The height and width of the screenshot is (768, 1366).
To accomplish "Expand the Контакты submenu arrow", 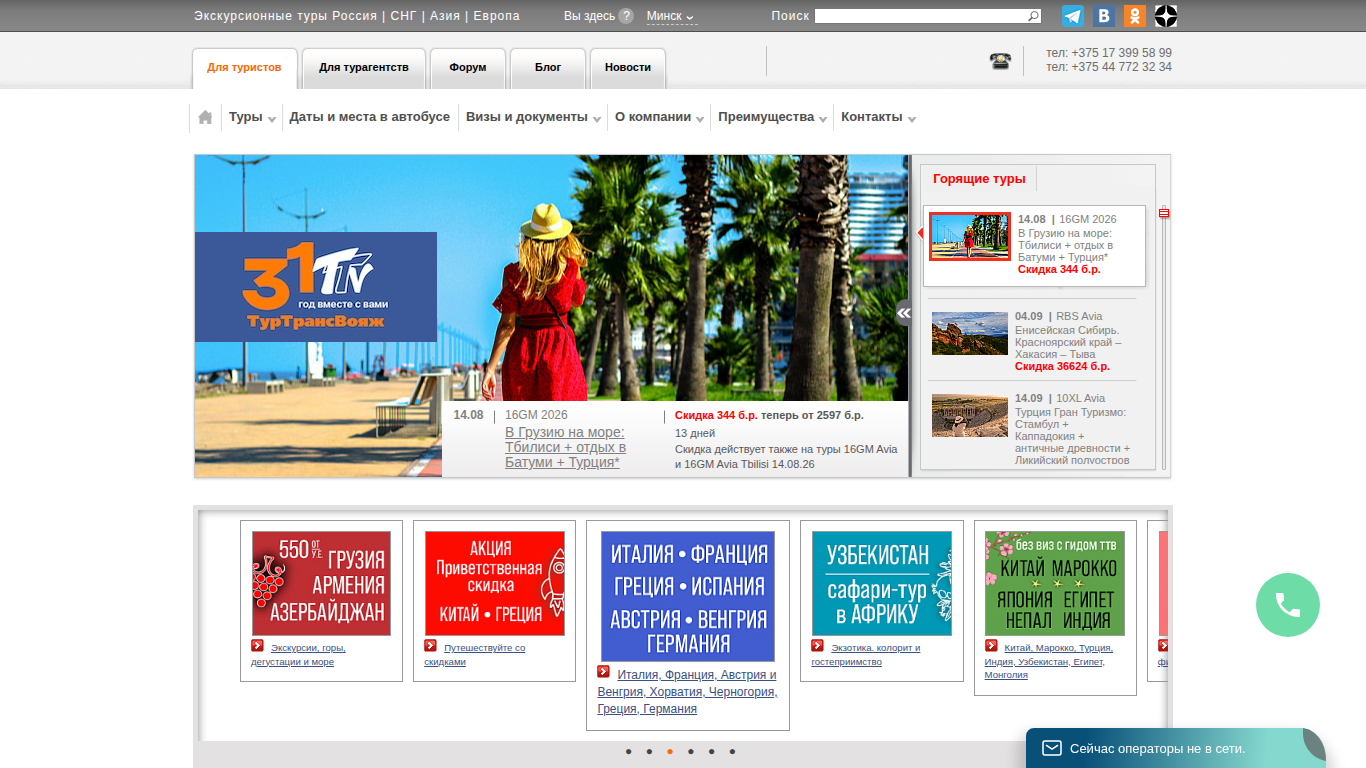I will (911, 119).
